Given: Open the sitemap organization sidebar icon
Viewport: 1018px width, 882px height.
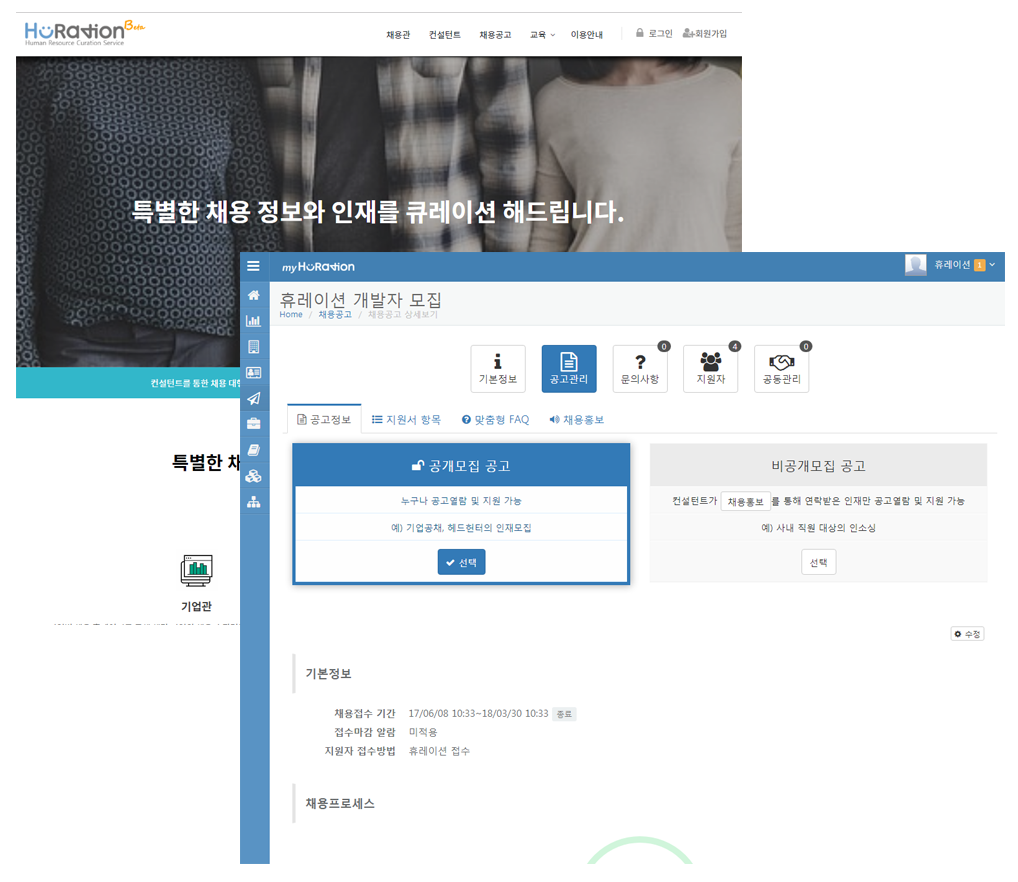Looking at the screenshot, I should click(x=254, y=502).
